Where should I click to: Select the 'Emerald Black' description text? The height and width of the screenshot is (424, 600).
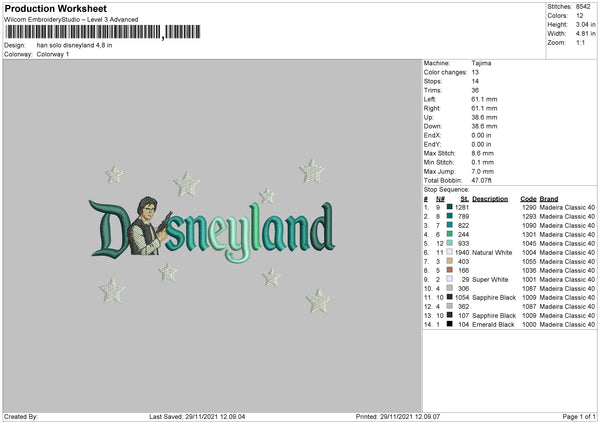tap(493, 324)
